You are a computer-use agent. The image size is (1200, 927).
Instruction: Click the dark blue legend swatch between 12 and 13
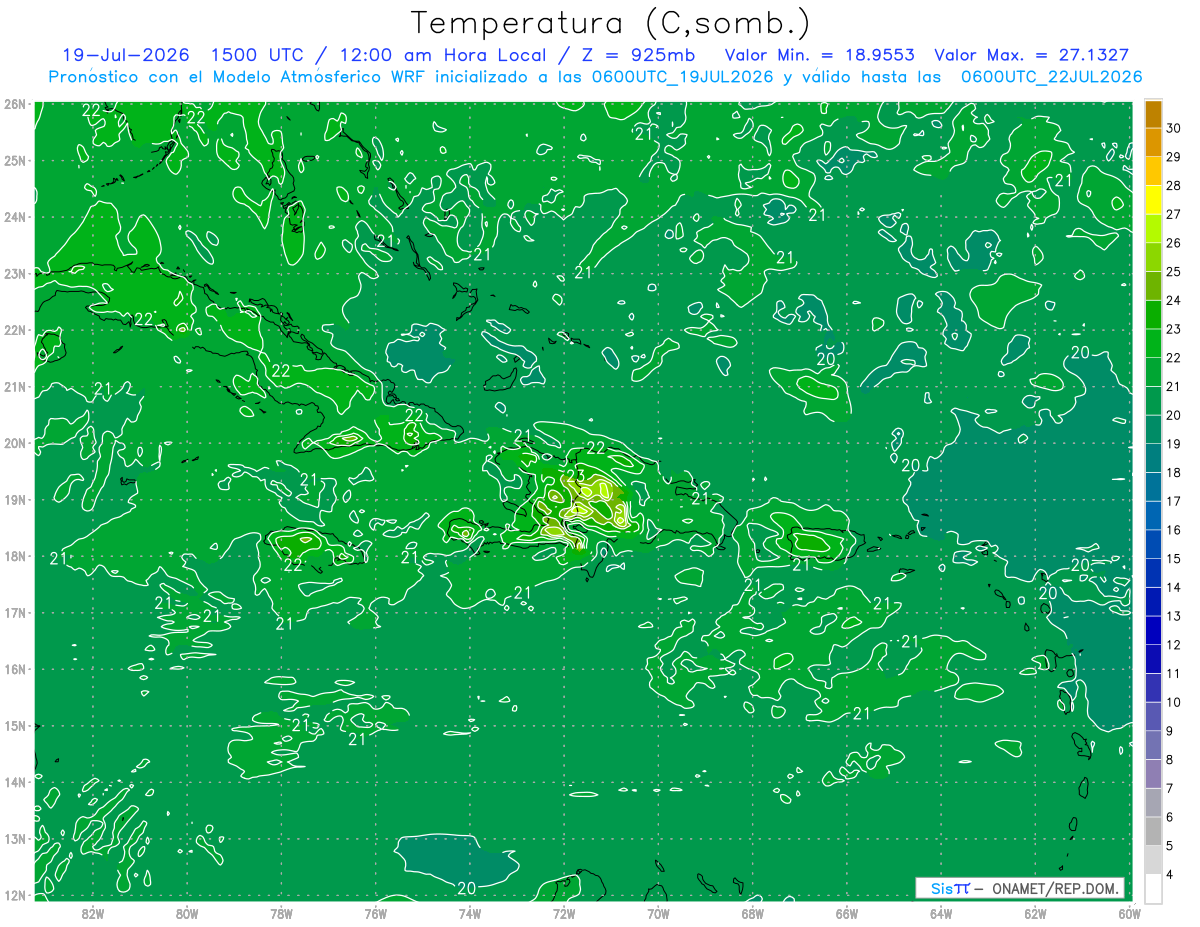1153,630
